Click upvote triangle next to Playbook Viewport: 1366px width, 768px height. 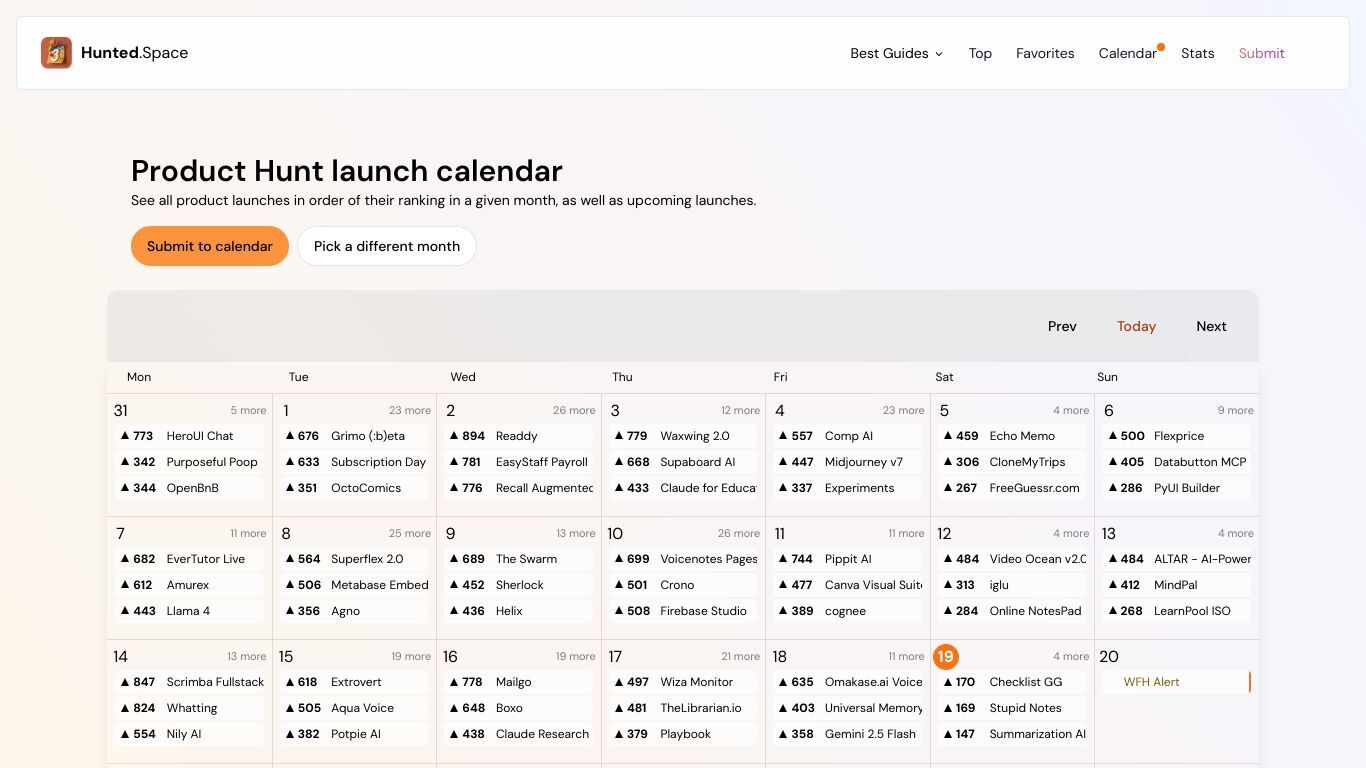618,734
